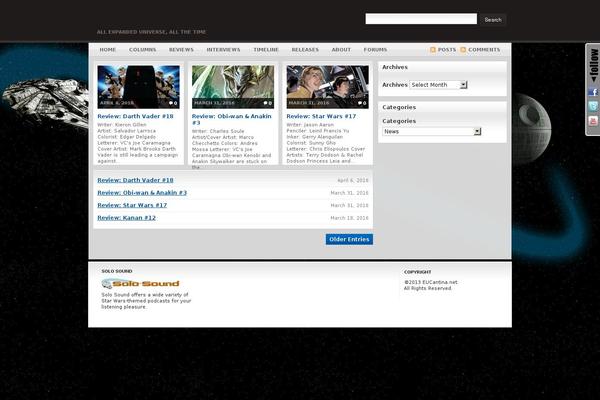Viewport: 600px width, 400px height.
Task: Expand the follow sidebar tab
Action: click(593, 65)
